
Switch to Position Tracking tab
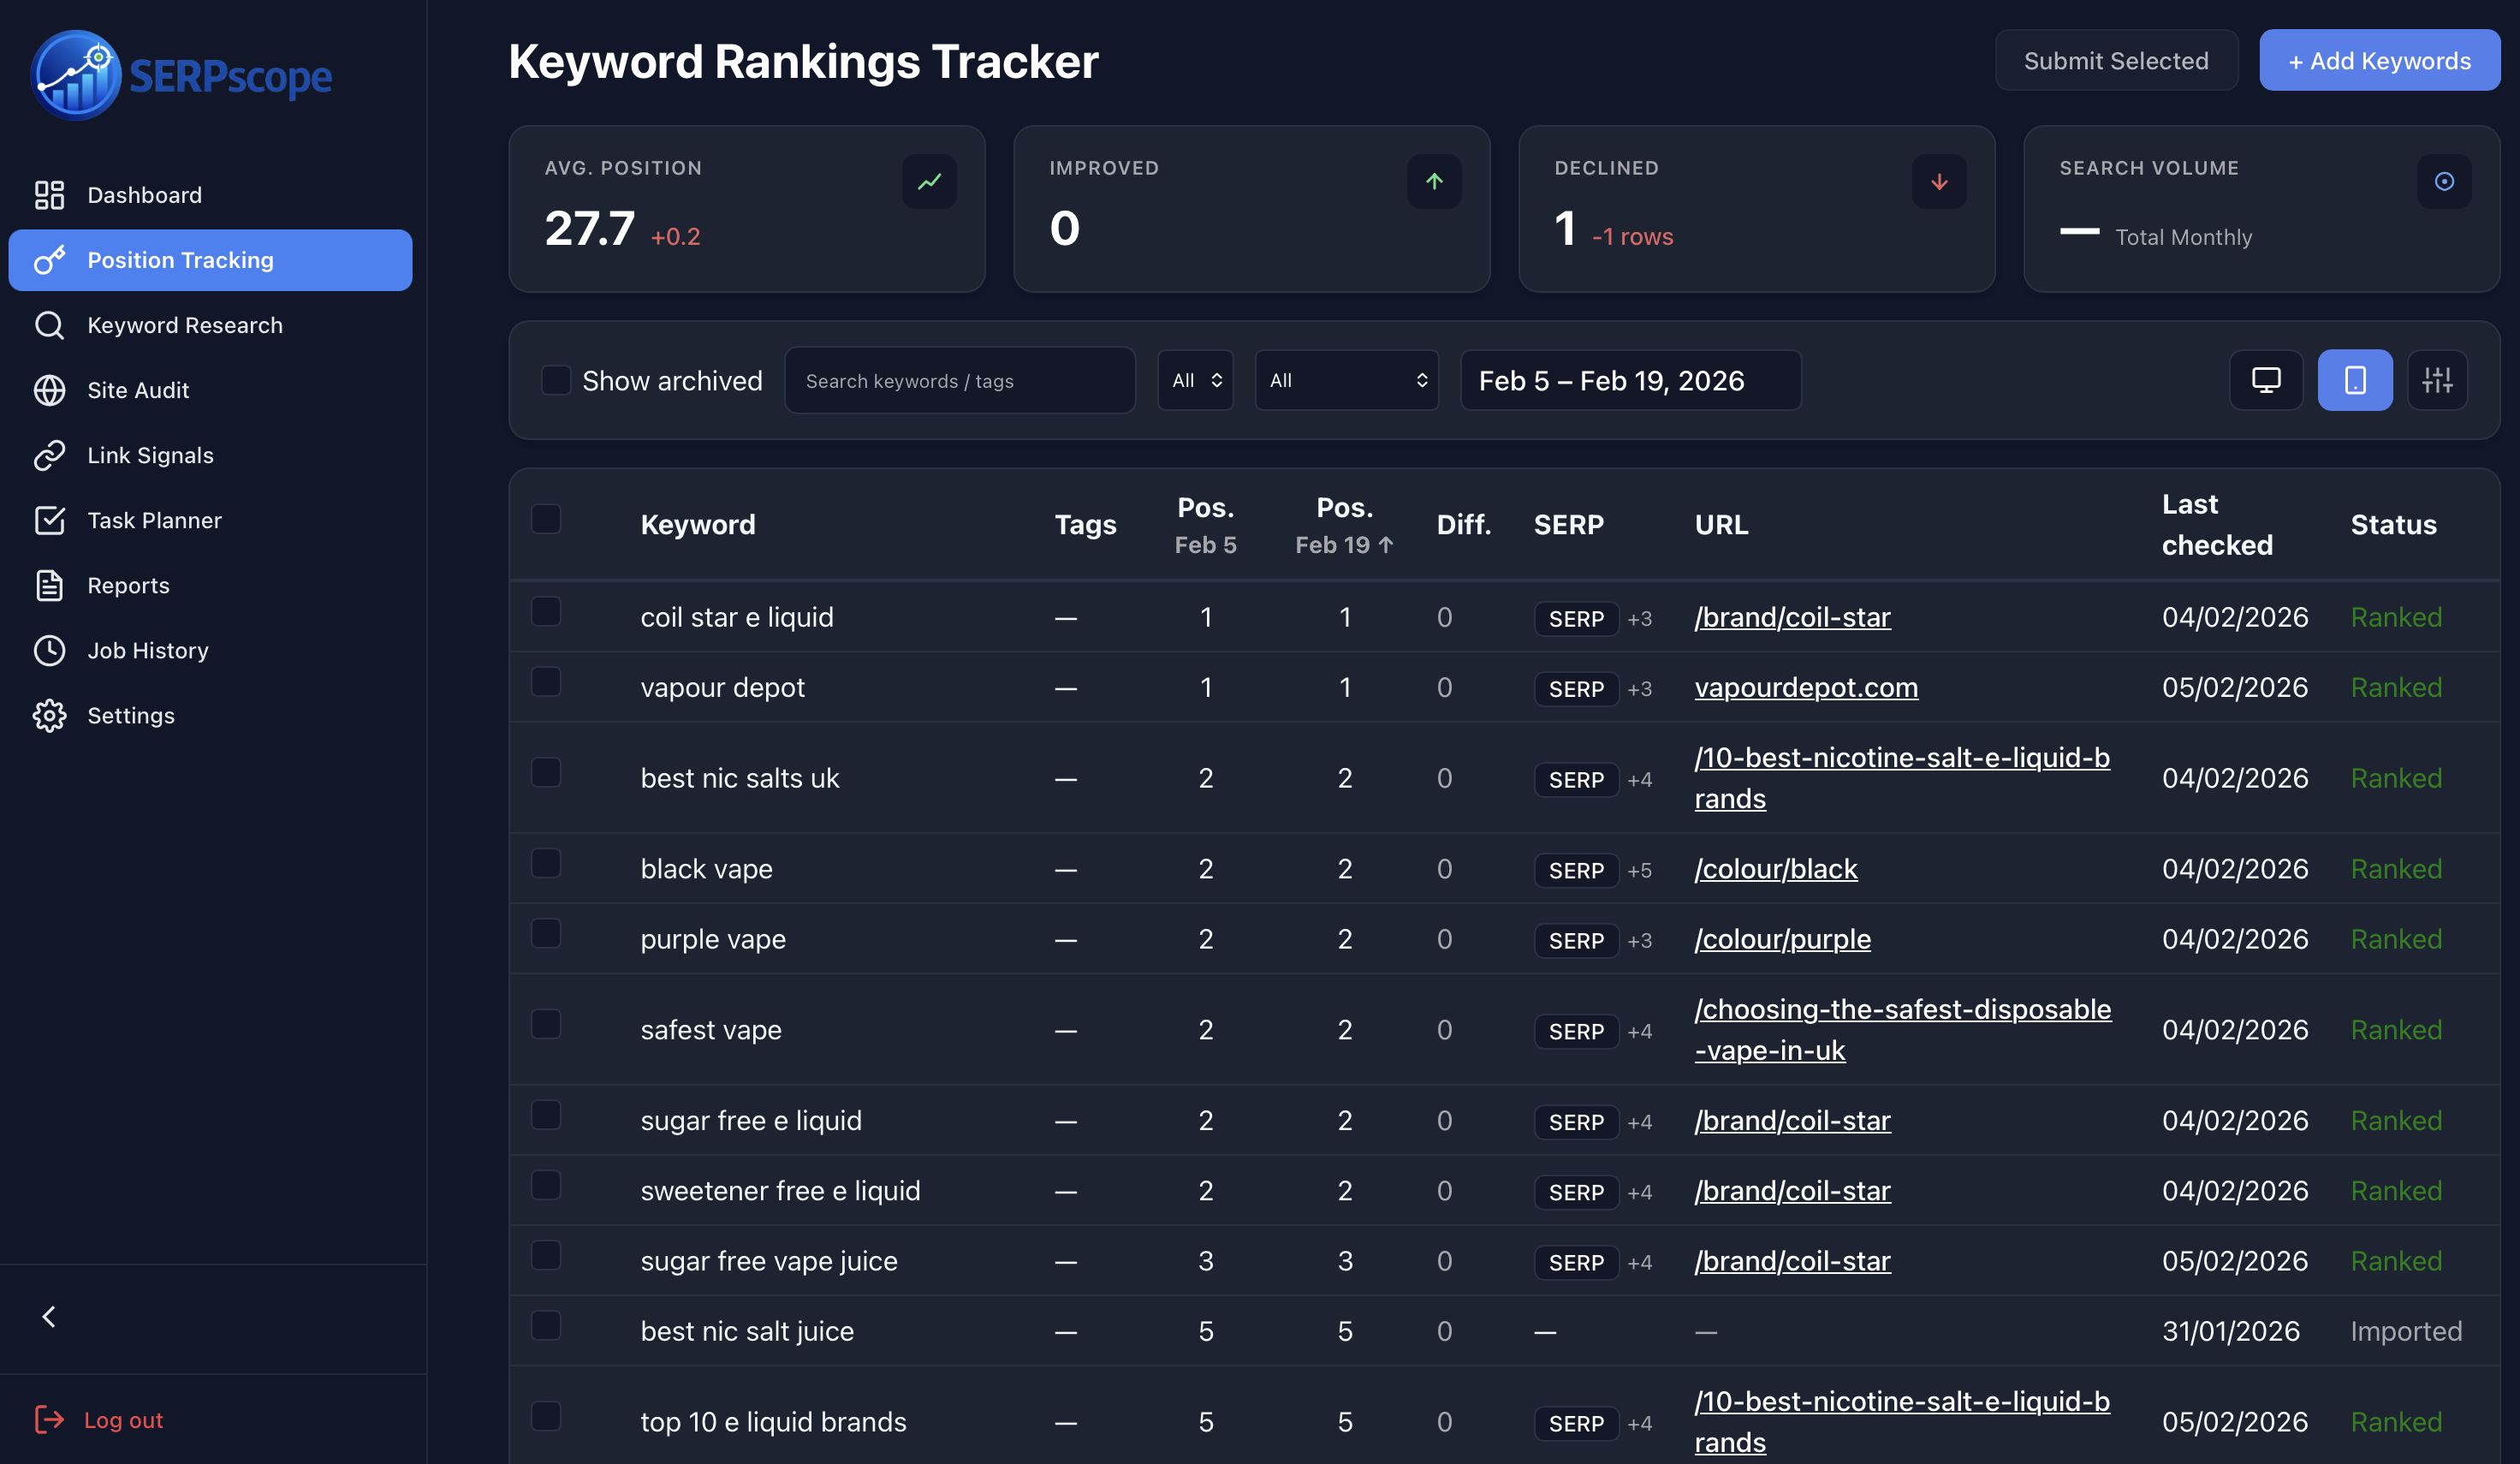click(x=180, y=259)
